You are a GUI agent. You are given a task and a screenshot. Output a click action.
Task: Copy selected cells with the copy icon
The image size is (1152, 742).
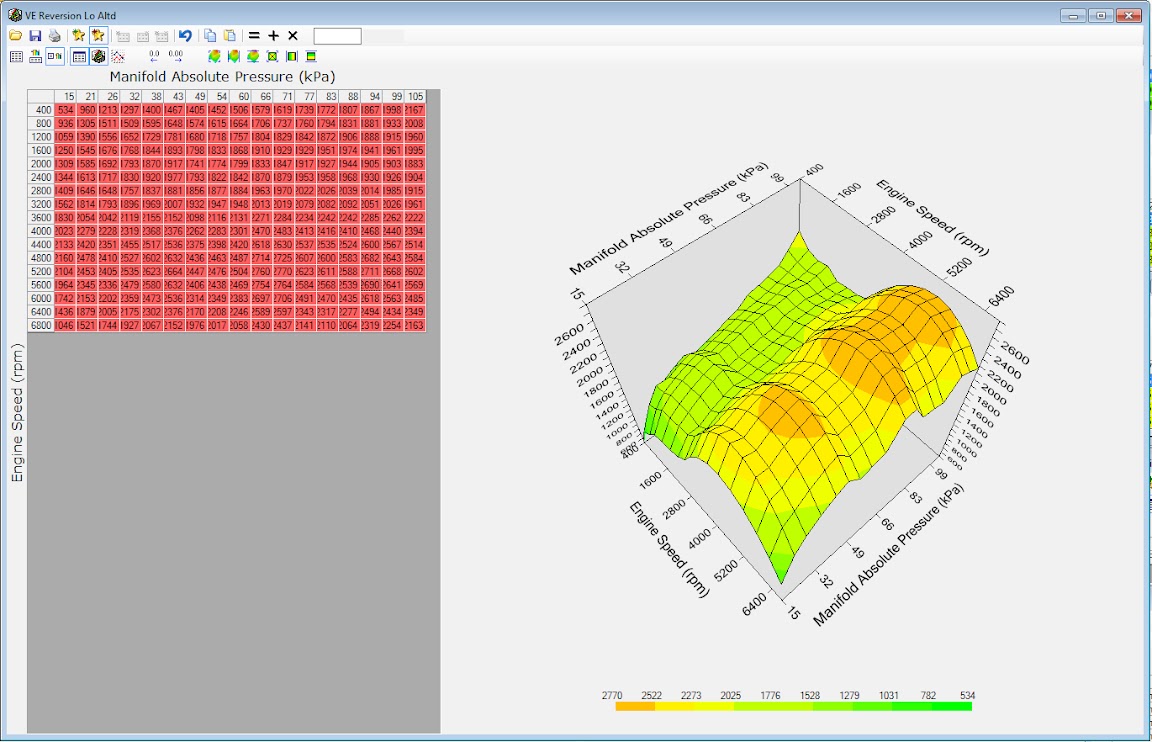point(210,35)
